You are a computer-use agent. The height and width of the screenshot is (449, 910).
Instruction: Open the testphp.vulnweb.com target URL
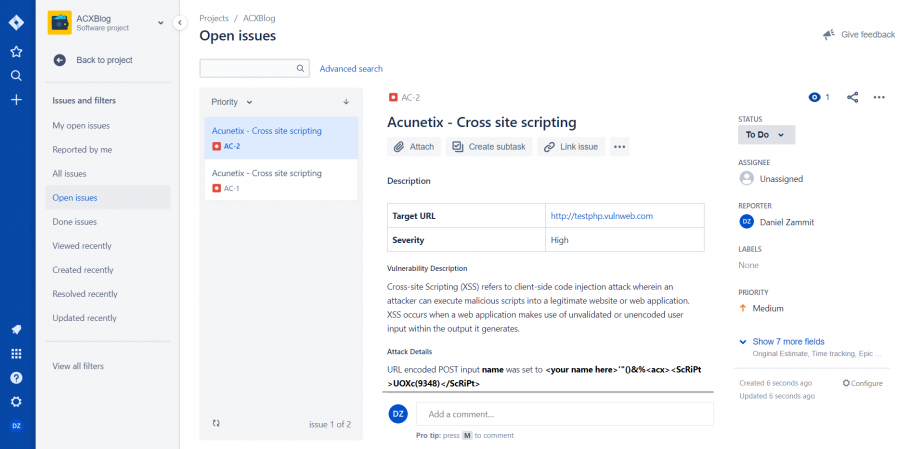[x=602, y=216]
